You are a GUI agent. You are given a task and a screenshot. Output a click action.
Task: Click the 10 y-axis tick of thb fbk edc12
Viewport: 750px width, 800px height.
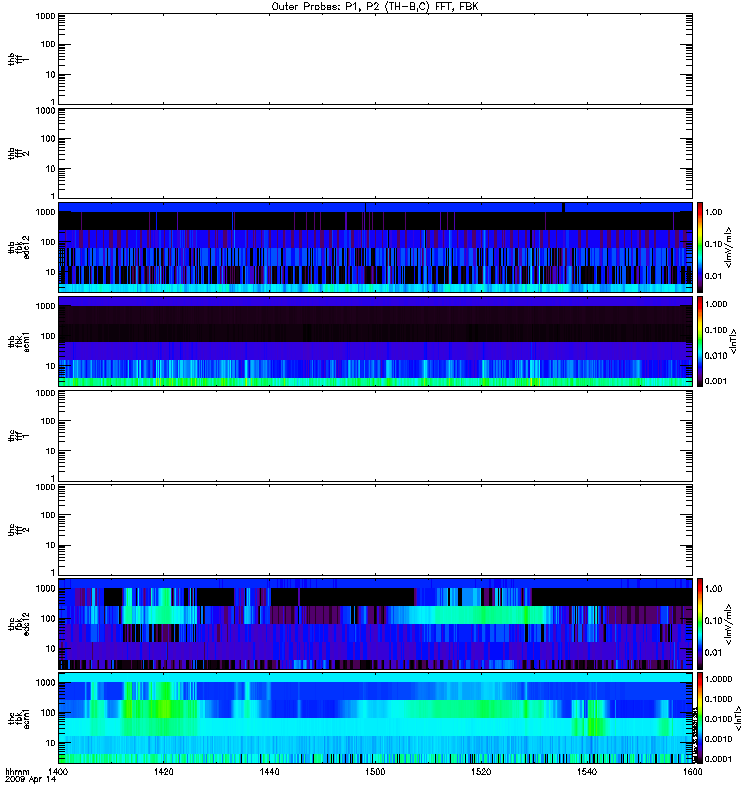pos(51,272)
